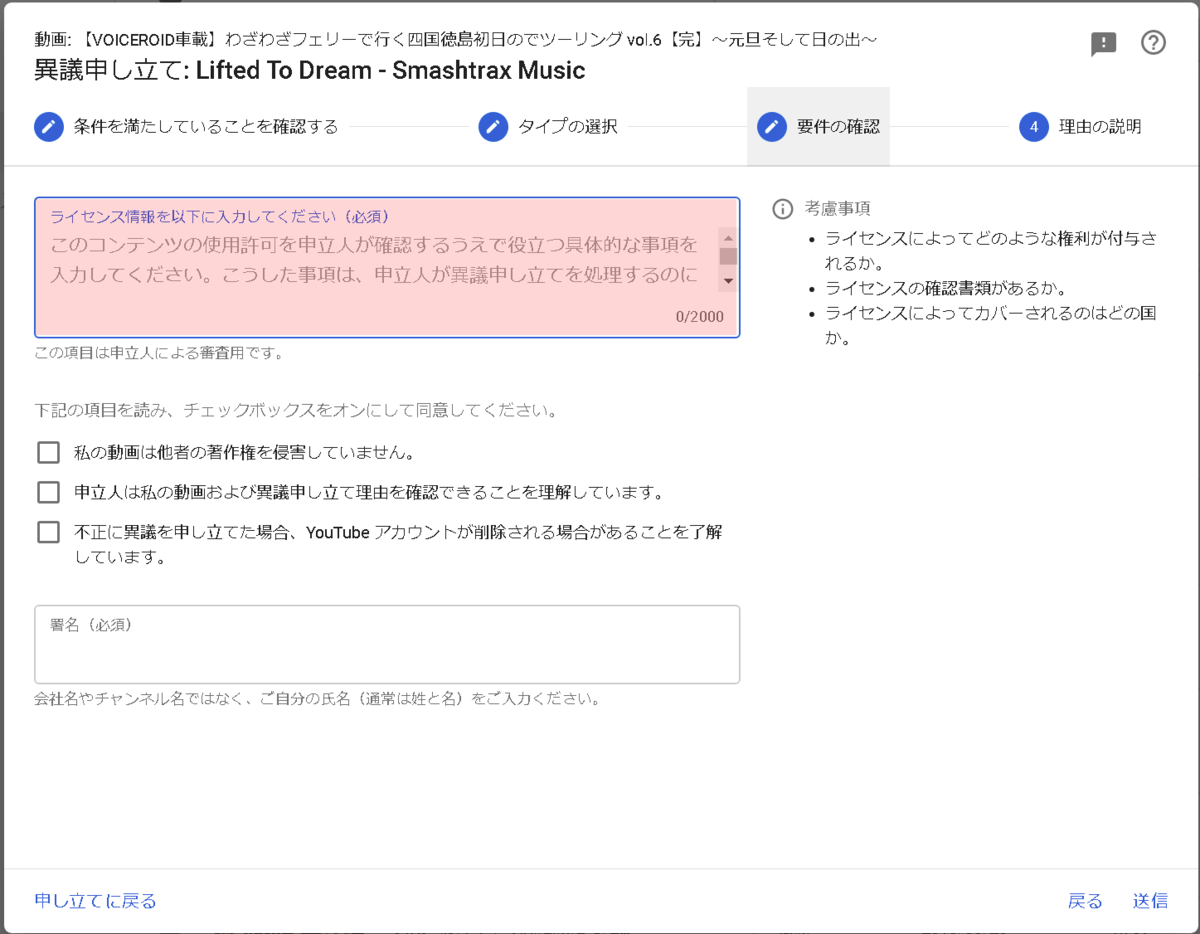Viewport: 1200px width, 934px height.
Task: Go to step タイプの選択
Action: coord(548,127)
